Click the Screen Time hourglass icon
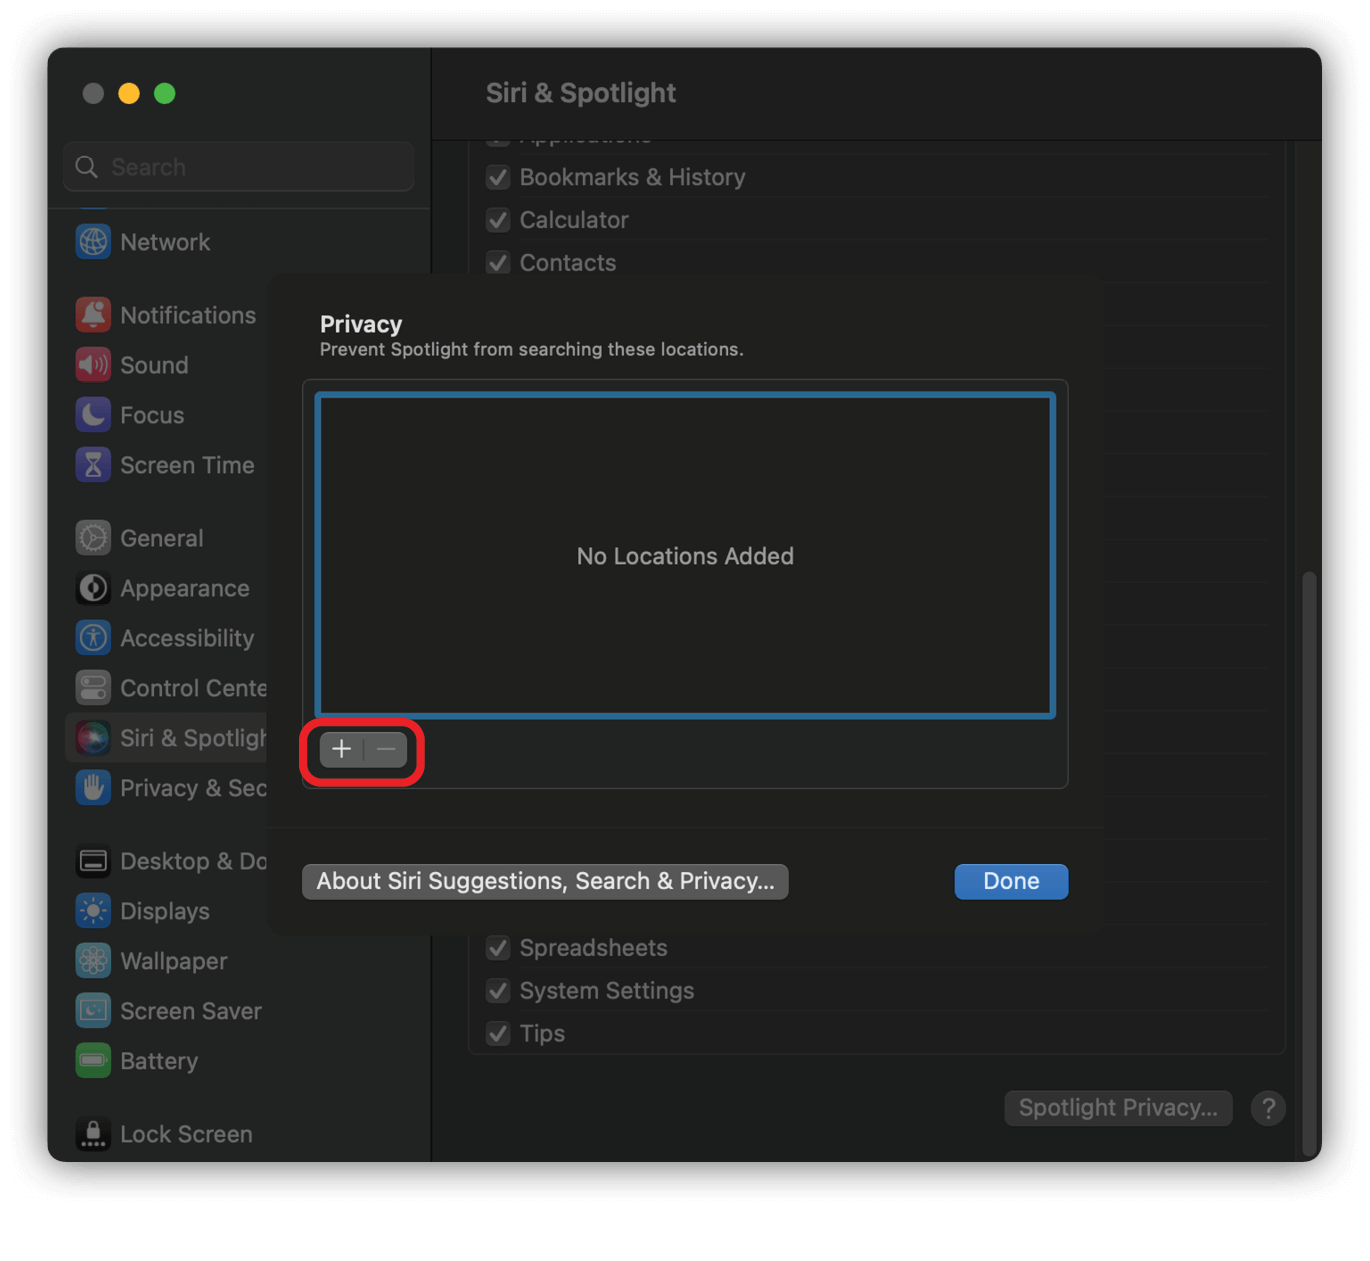The image size is (1370, 1261). [x=93, y=465]
